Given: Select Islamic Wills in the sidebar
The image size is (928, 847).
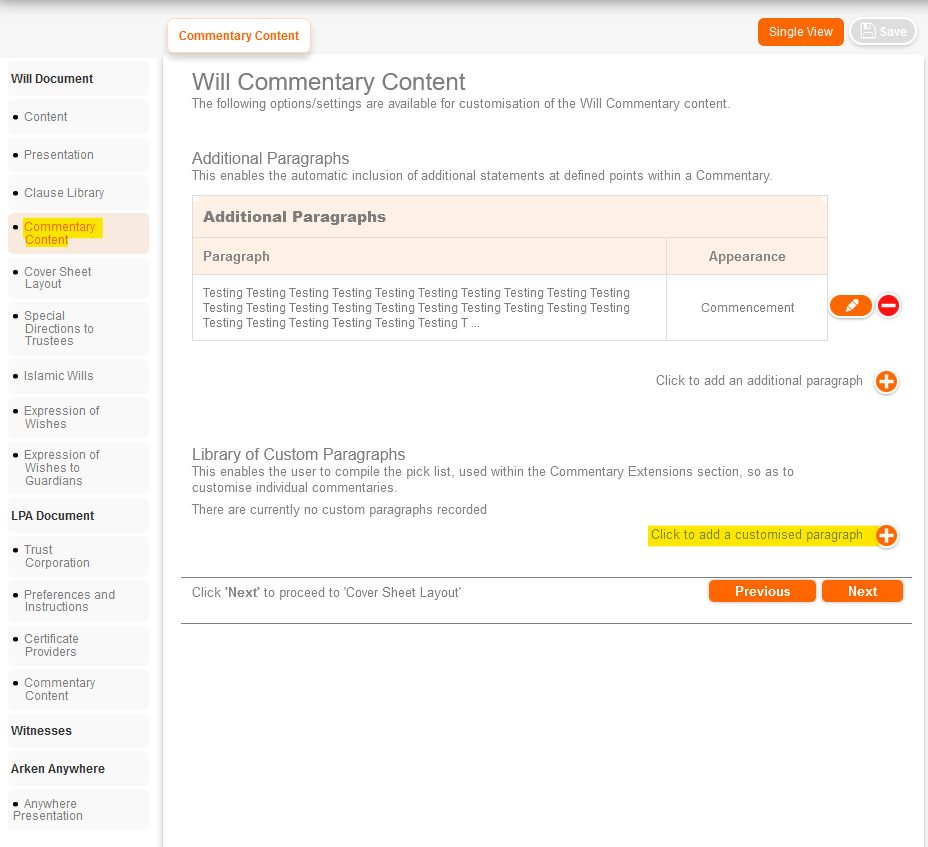Looking at the screenshot, I should (x=59, y=376).
